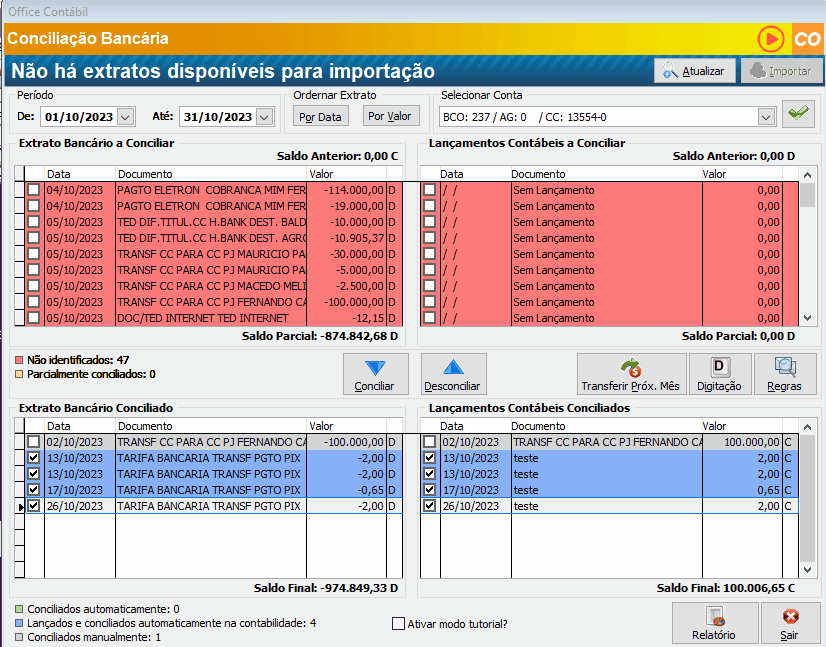Viewport: 826px width, 647px height.
Task: Sort statement with Por Data
Action: tap(321, 116)
